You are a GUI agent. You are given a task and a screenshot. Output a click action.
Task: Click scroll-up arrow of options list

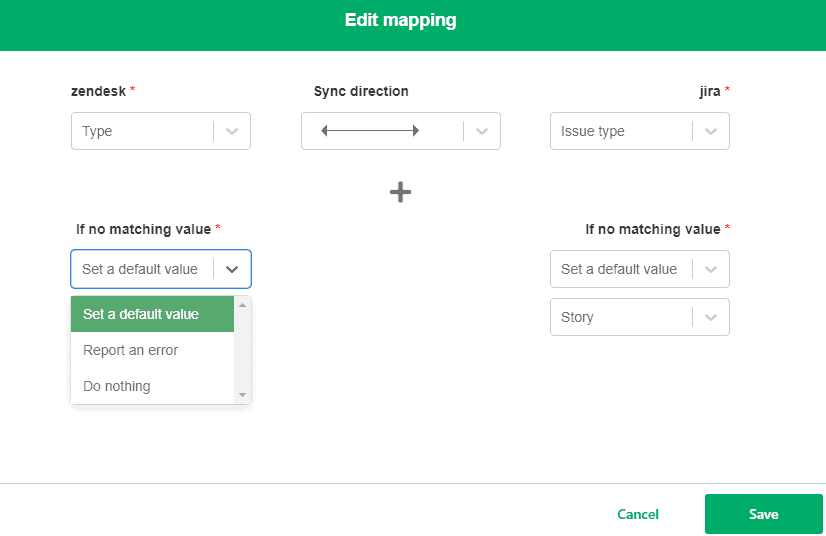tap(242, 305)
